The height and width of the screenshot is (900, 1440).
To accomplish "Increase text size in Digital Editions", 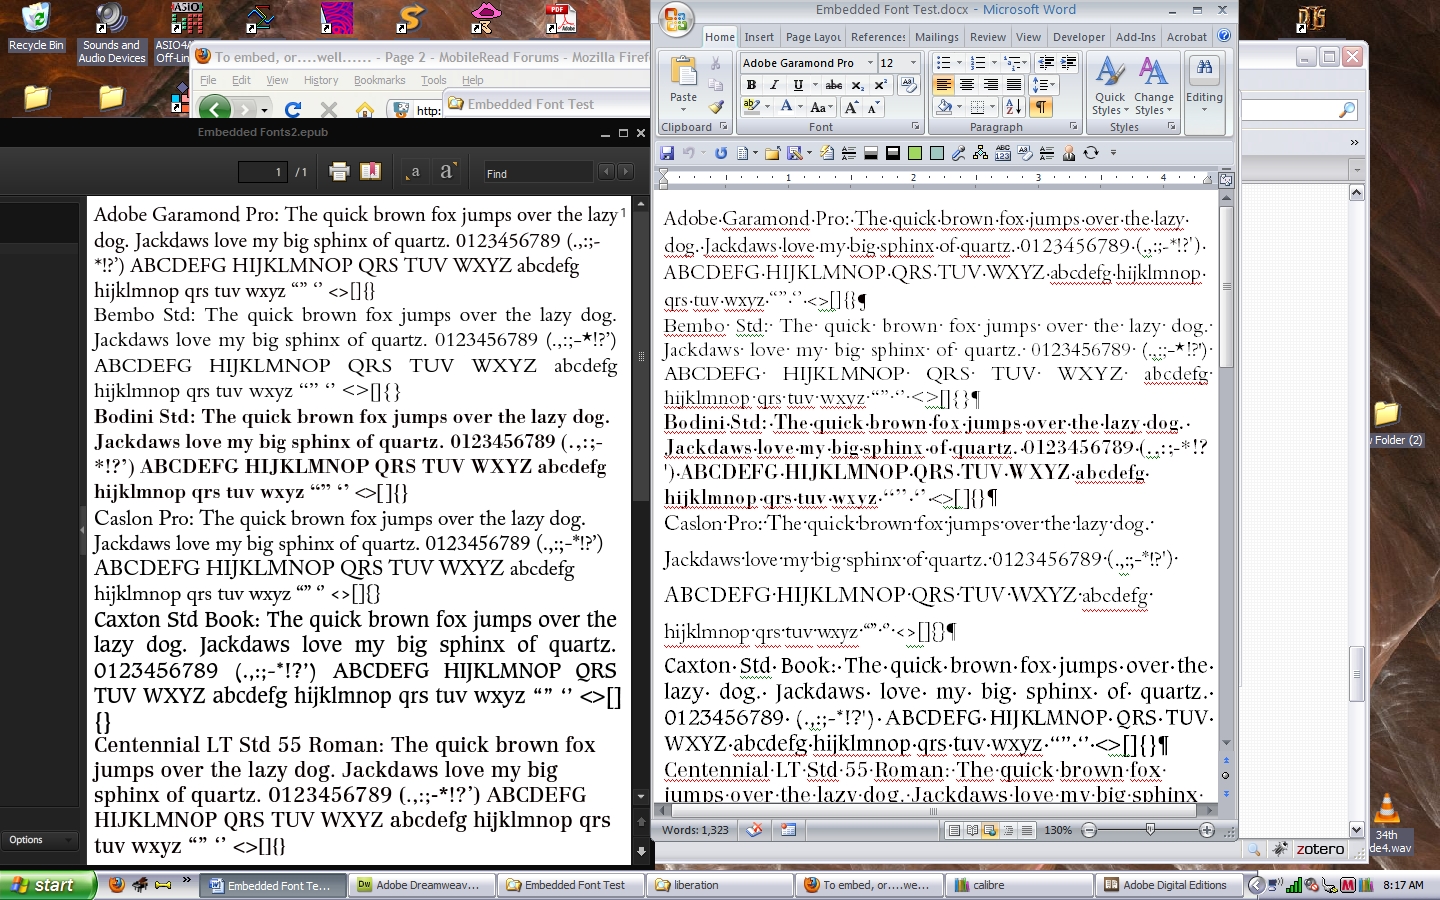I will [x=447, y=172].
